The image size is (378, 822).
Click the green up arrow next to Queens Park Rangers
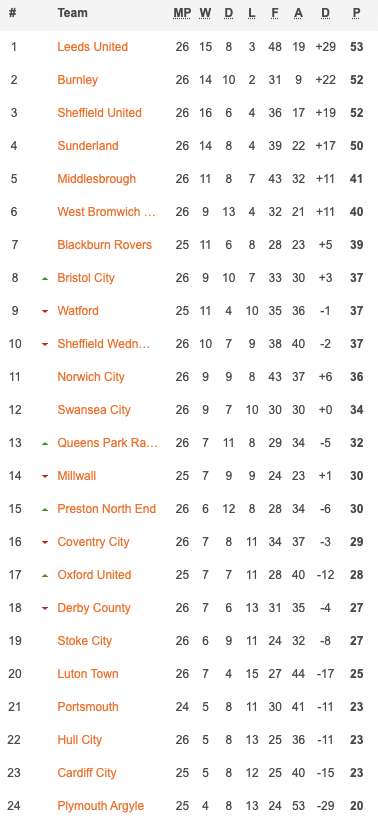pos(45,444)
